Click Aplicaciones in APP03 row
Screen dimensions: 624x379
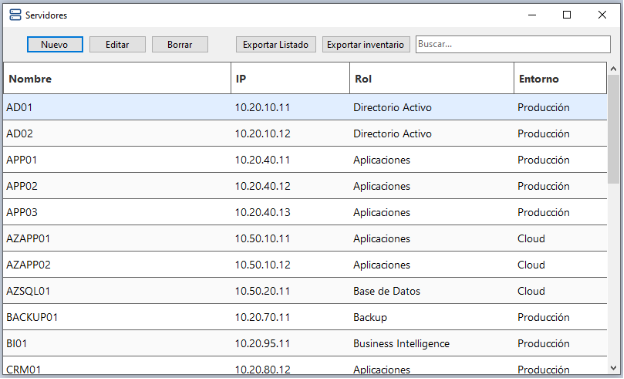(x=382, y=213)
